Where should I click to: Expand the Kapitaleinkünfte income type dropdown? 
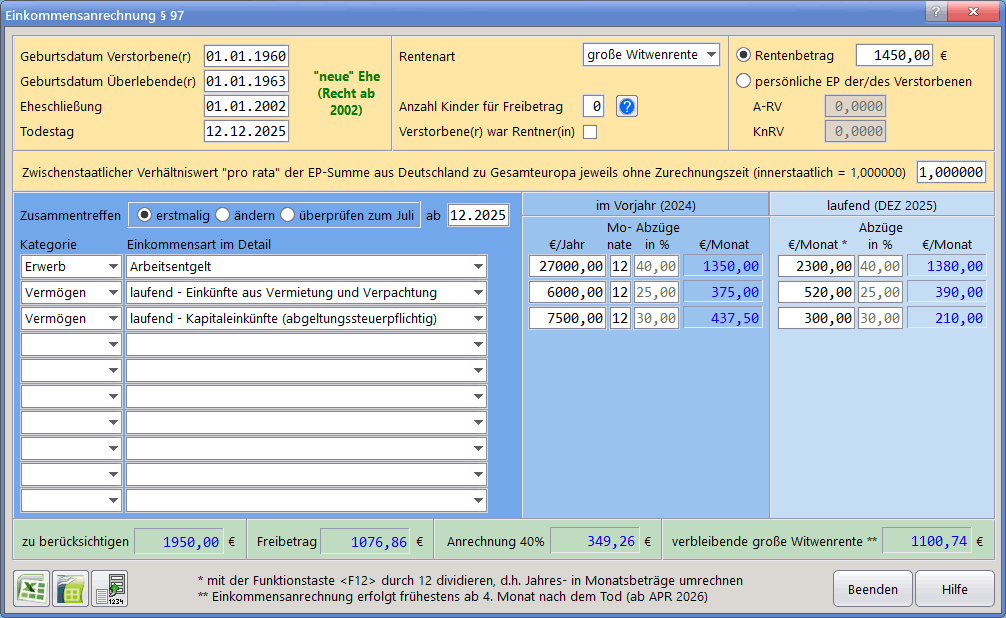[478, 318]
